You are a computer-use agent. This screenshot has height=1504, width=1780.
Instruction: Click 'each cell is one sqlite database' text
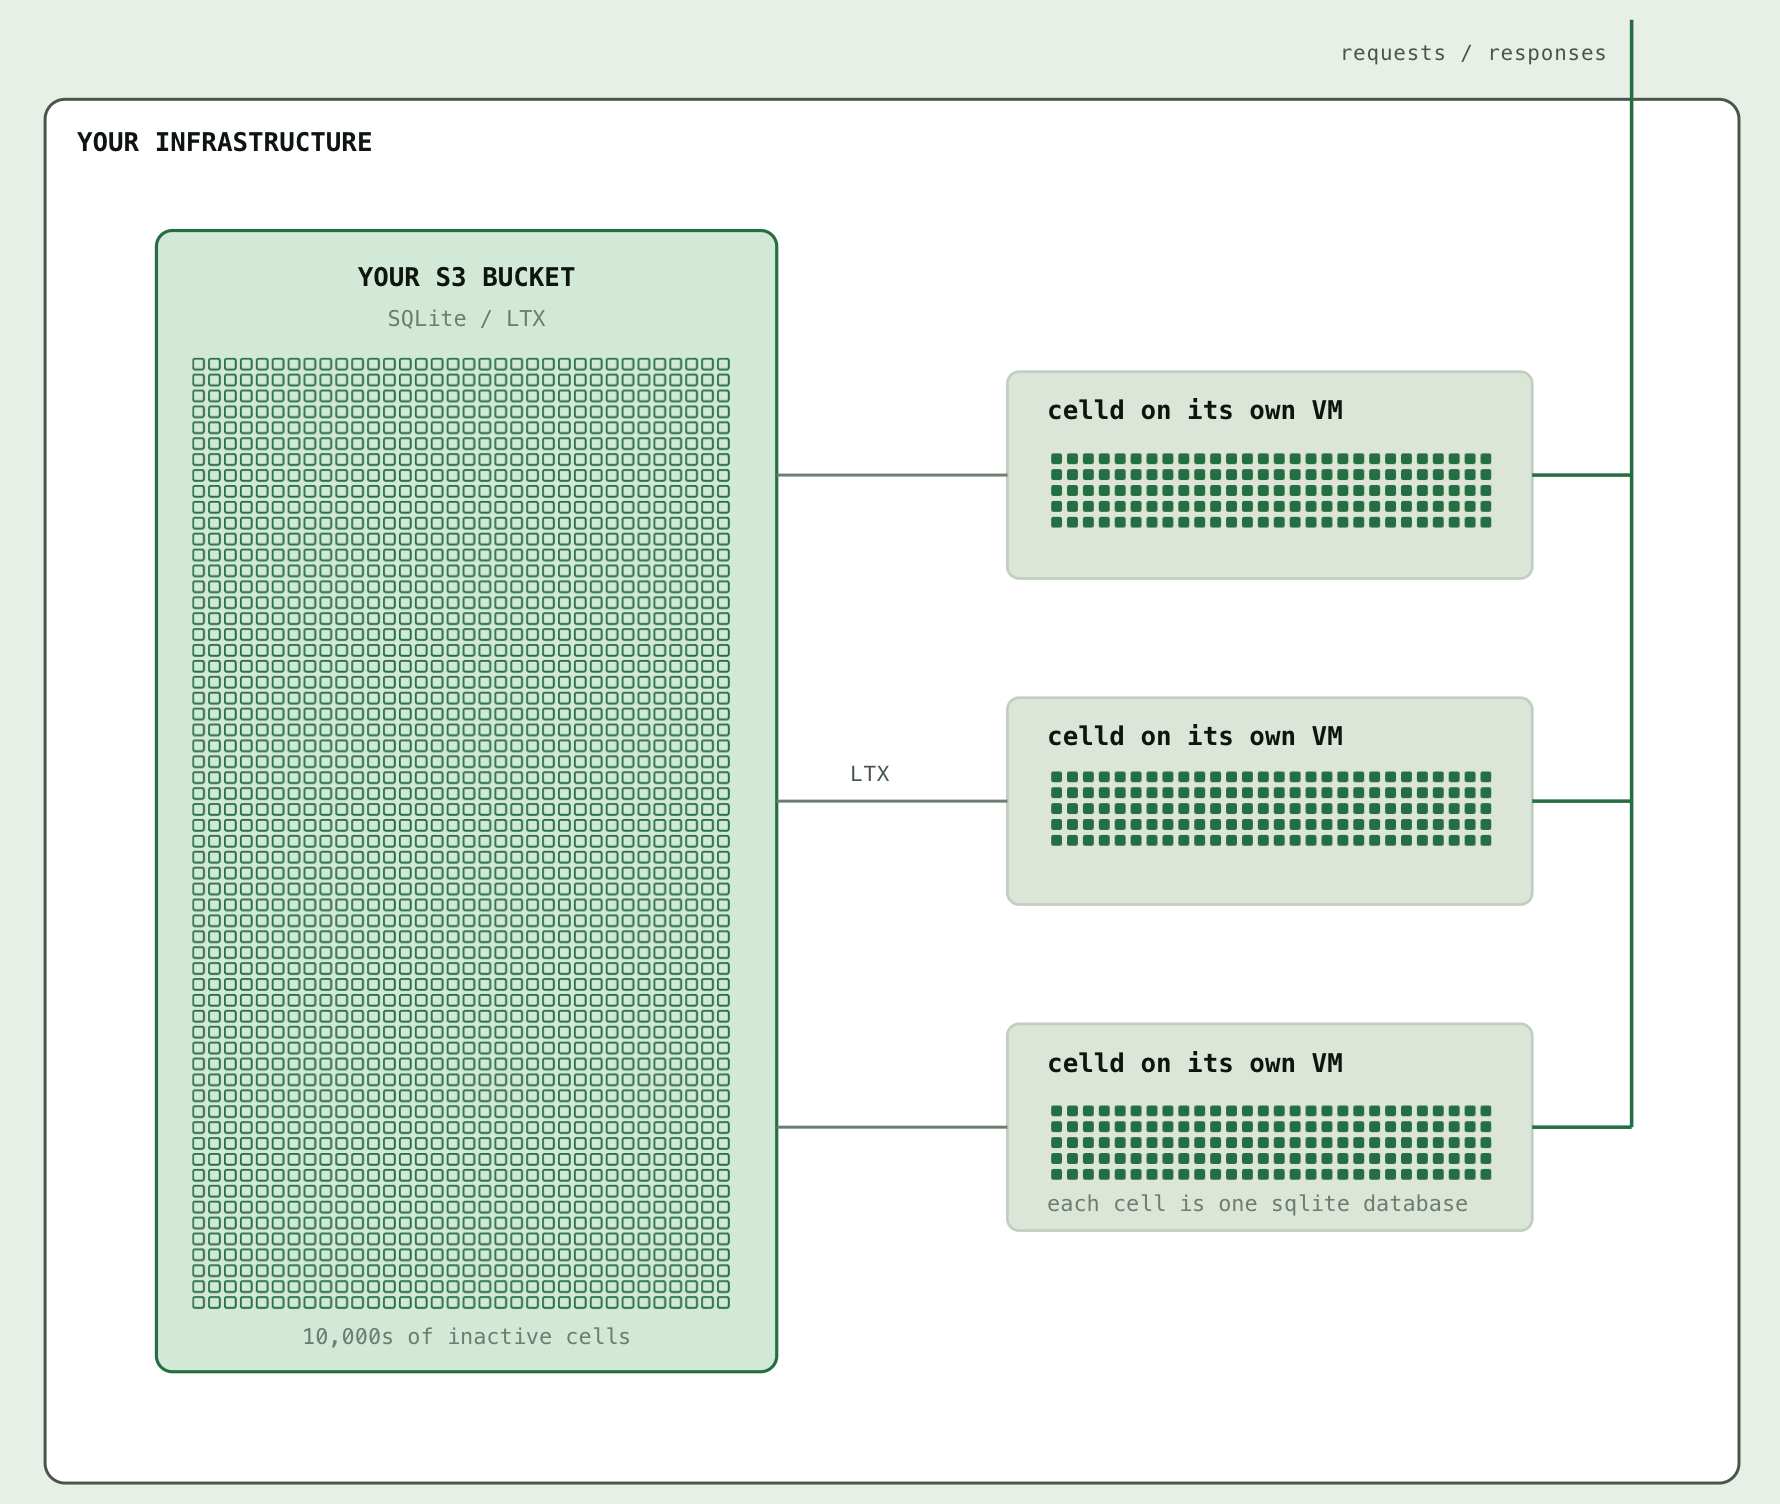click(1257, 1204)
